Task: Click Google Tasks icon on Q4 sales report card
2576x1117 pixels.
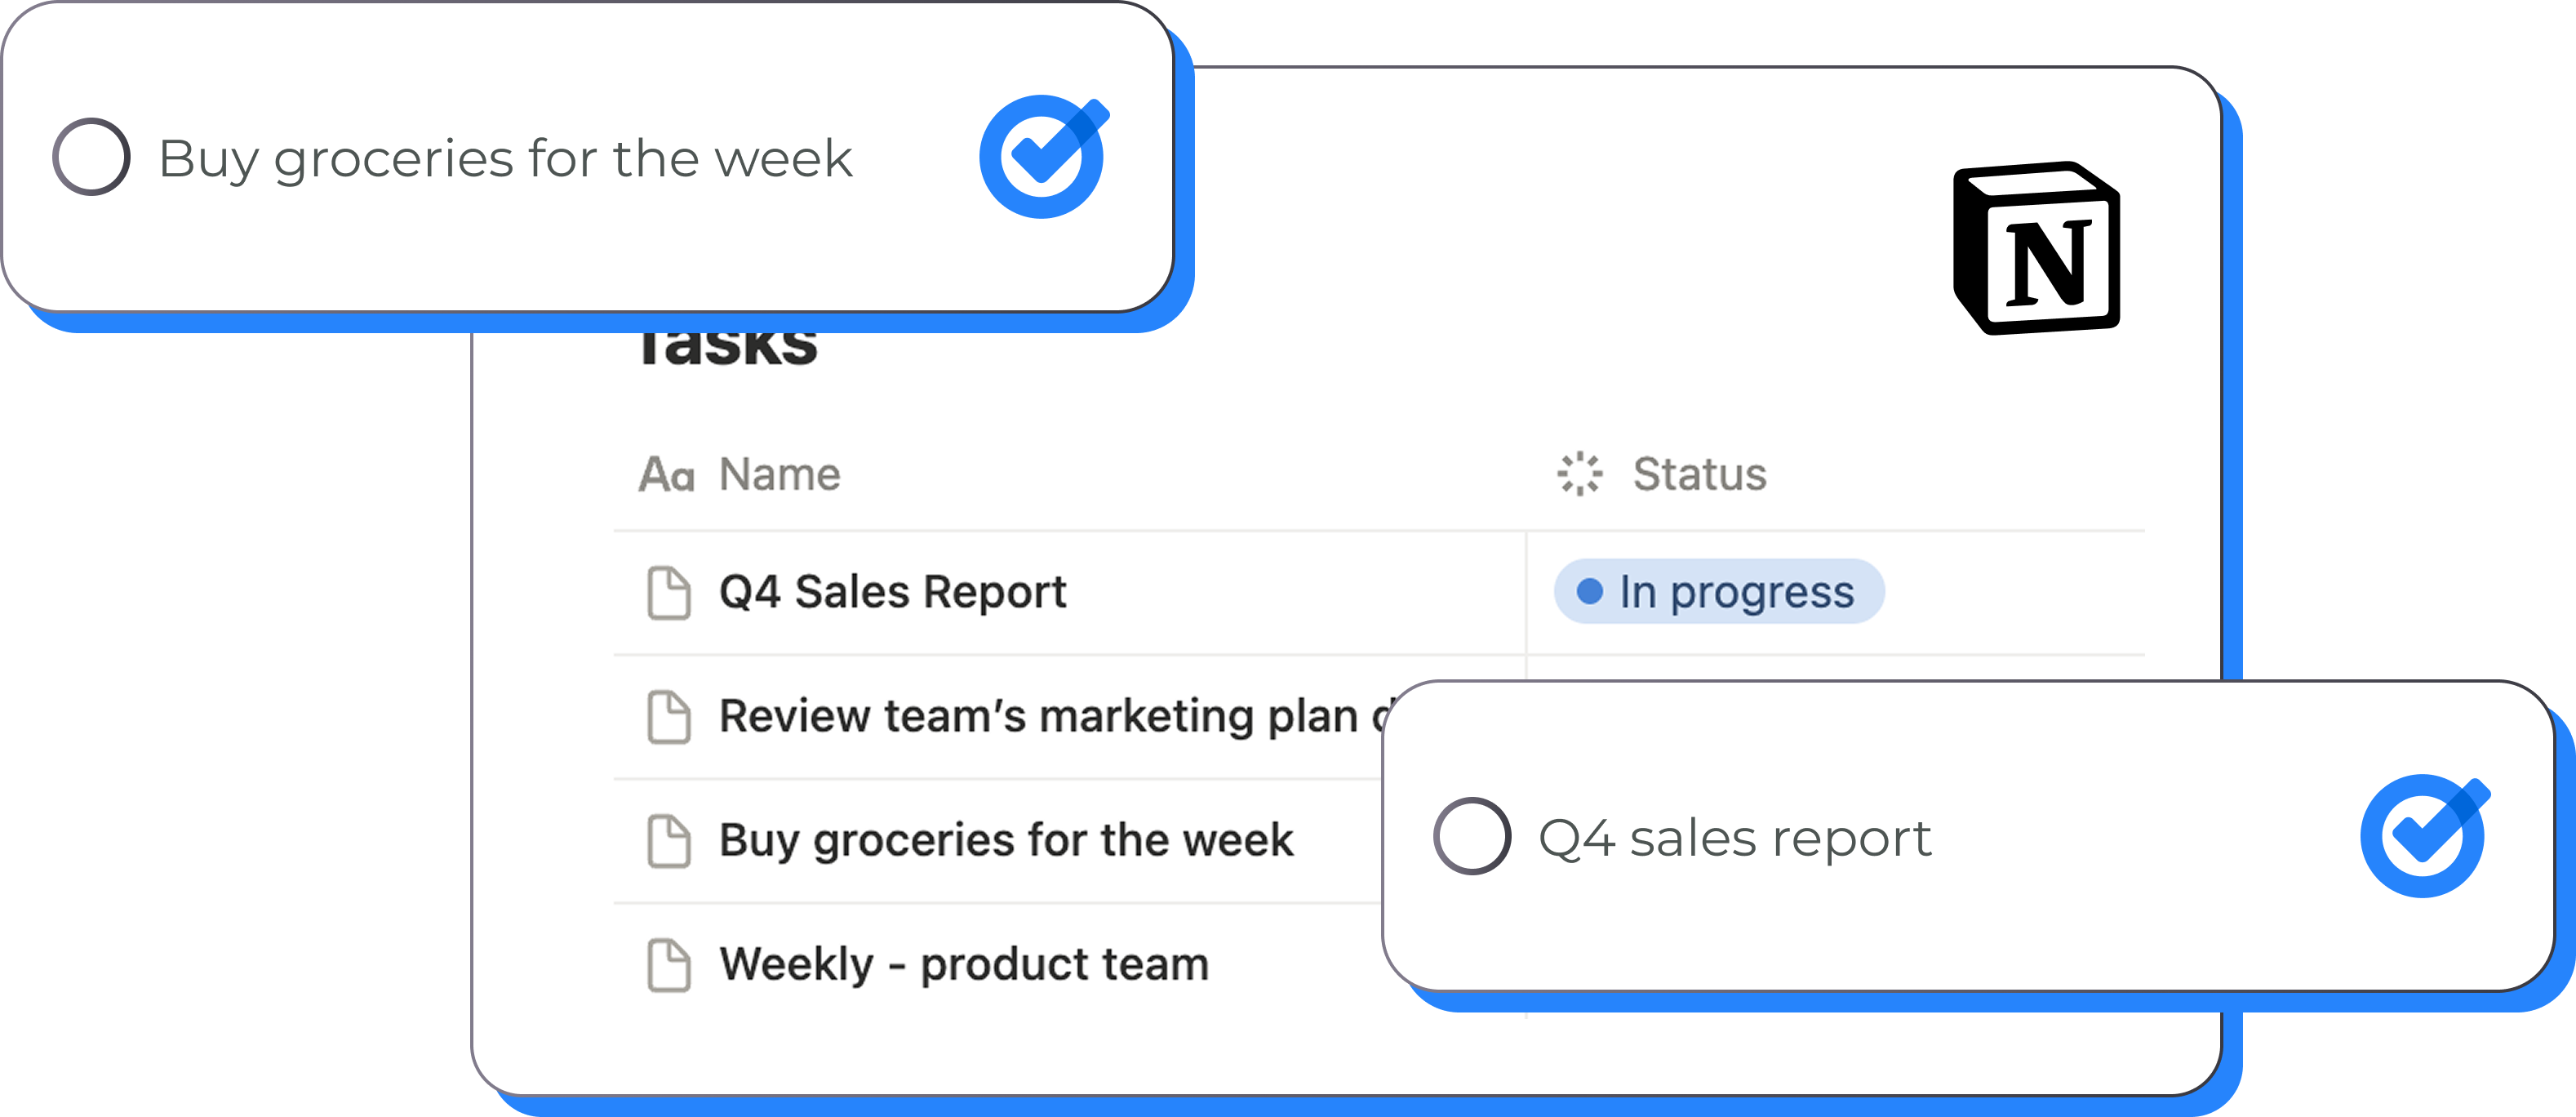Action: (2424, 836)
